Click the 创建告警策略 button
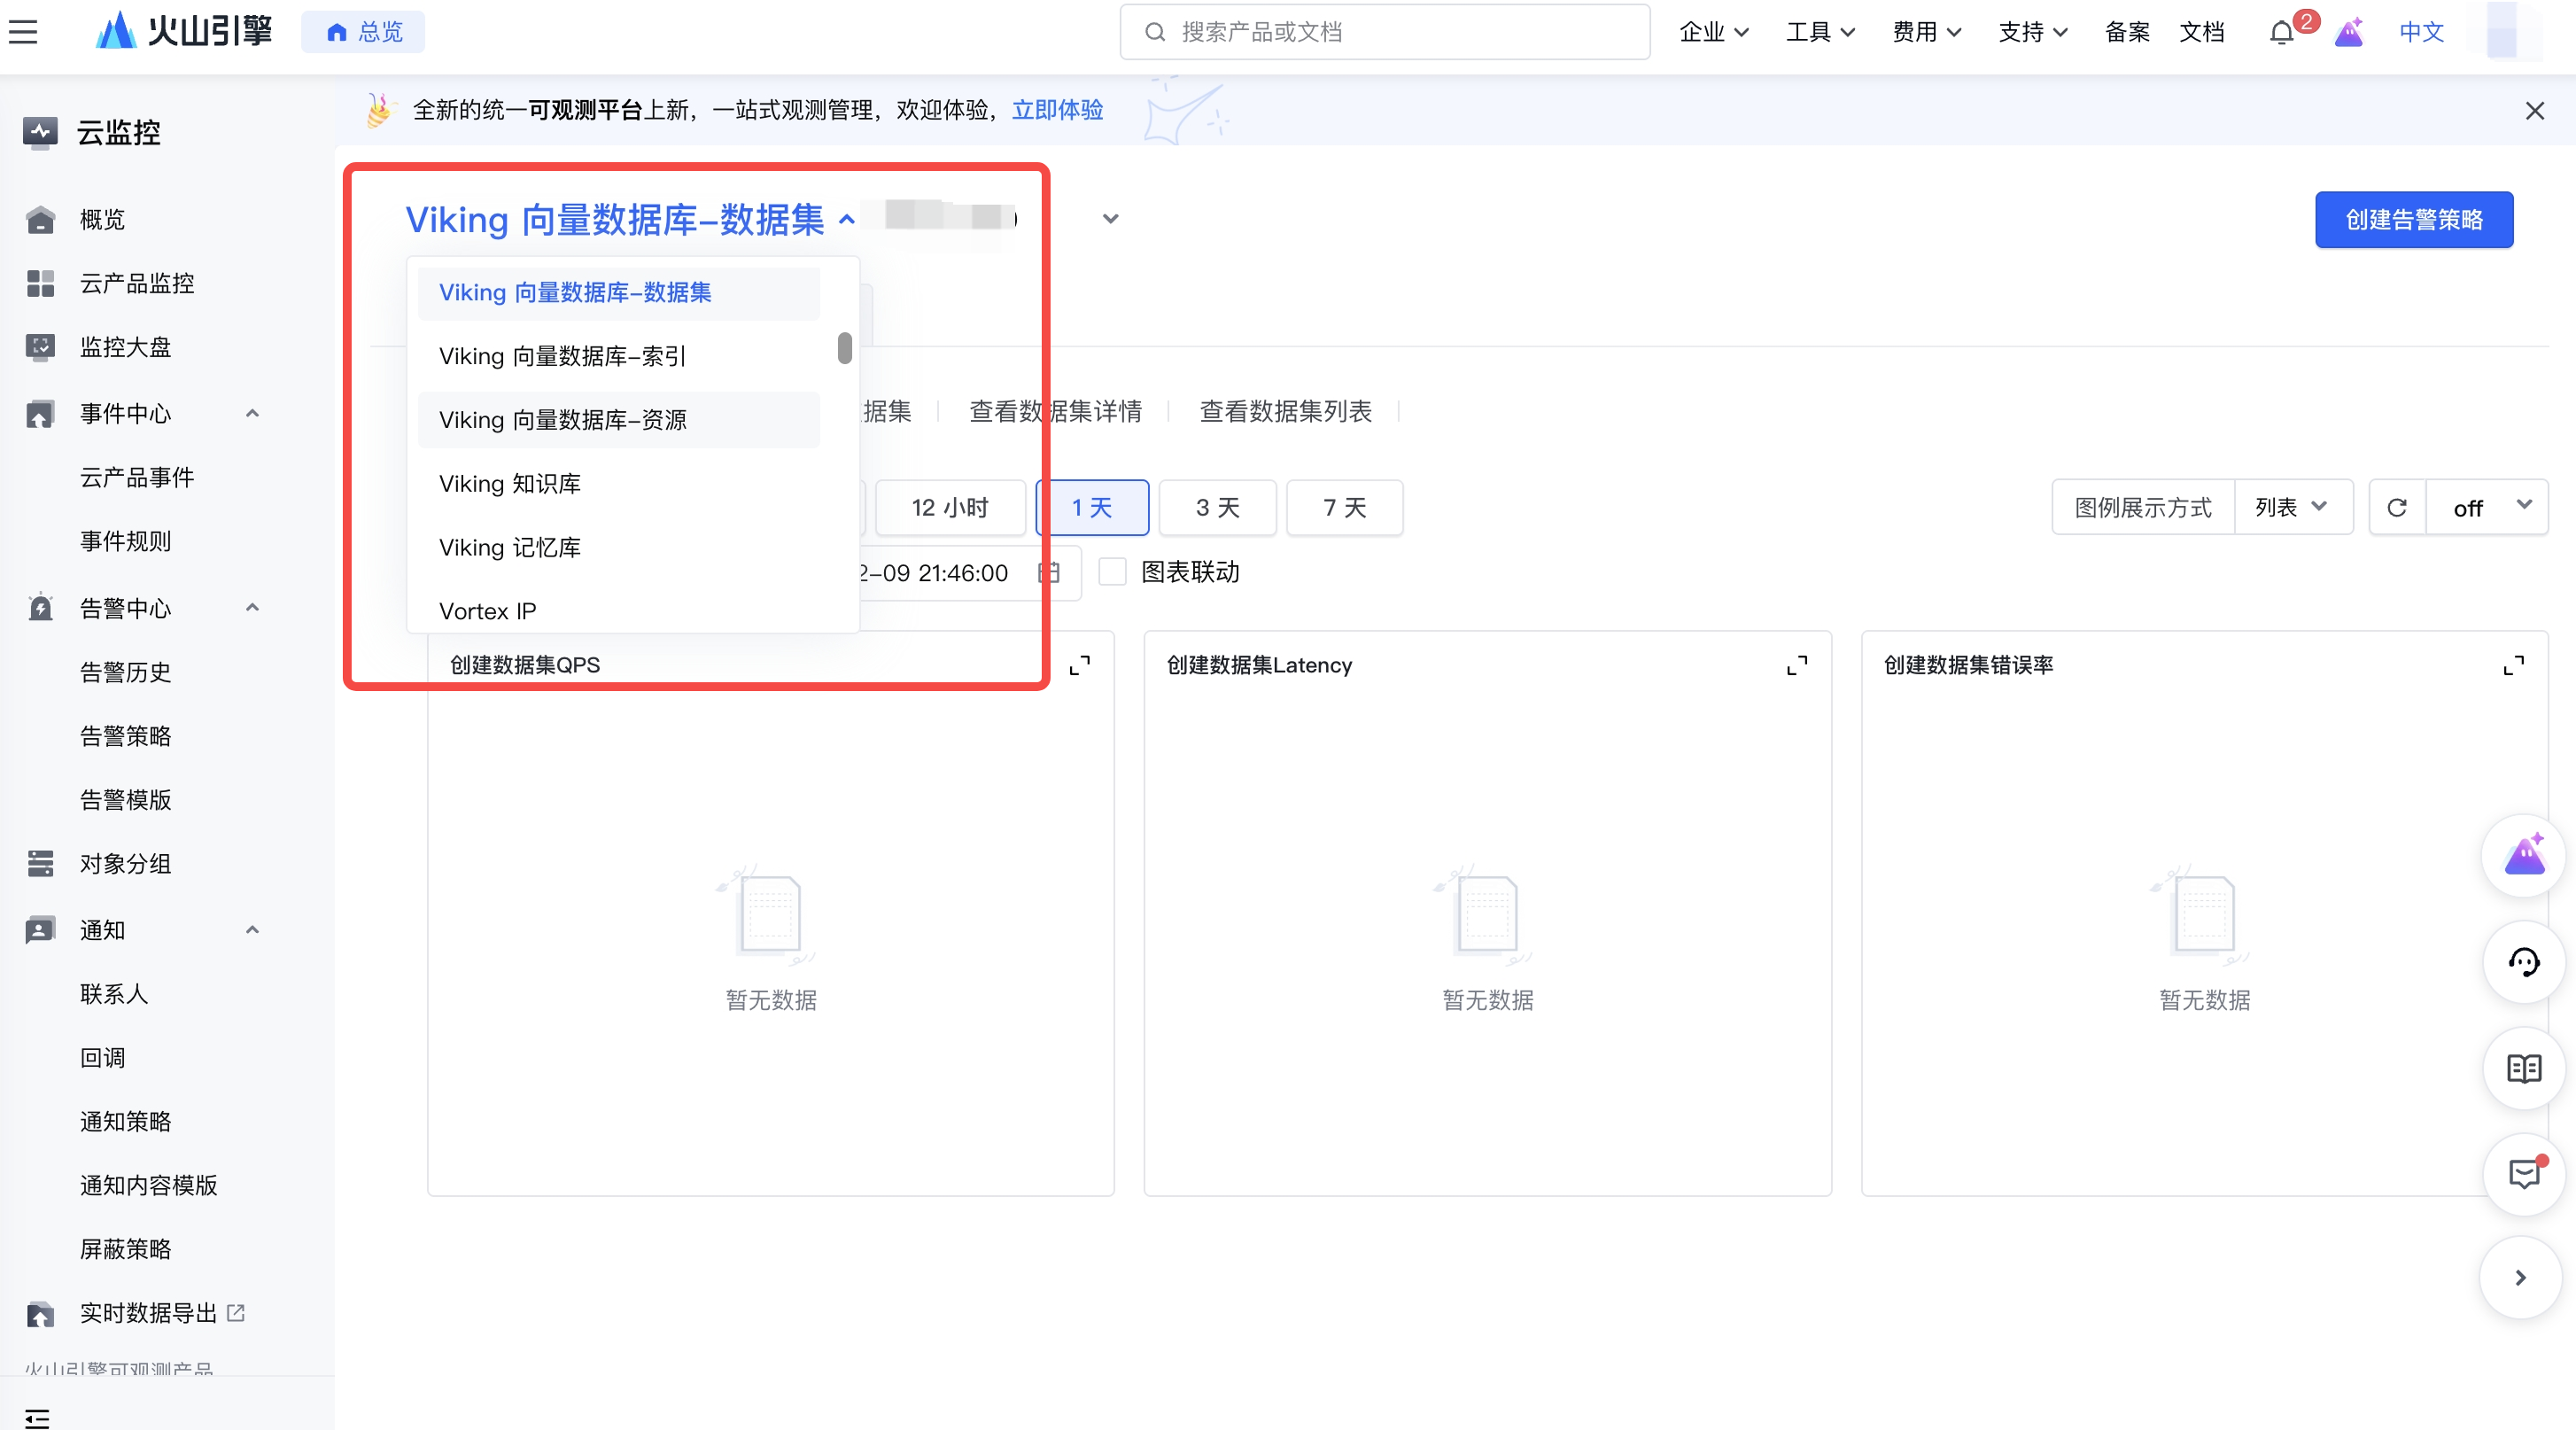2576x1430 pixels. pyautogui.click(x=2413, y=220)
